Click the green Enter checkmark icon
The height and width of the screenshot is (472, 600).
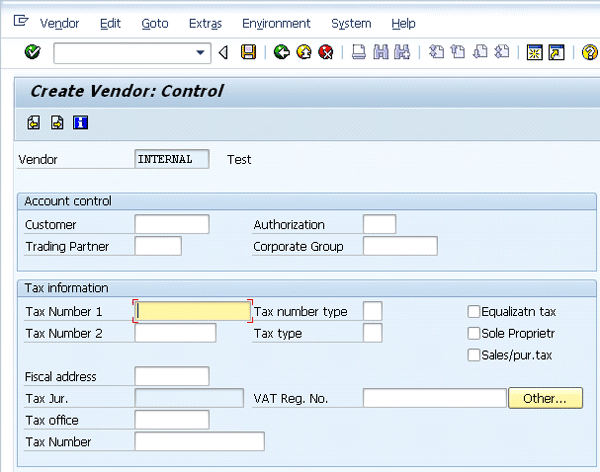pos(32,52)
